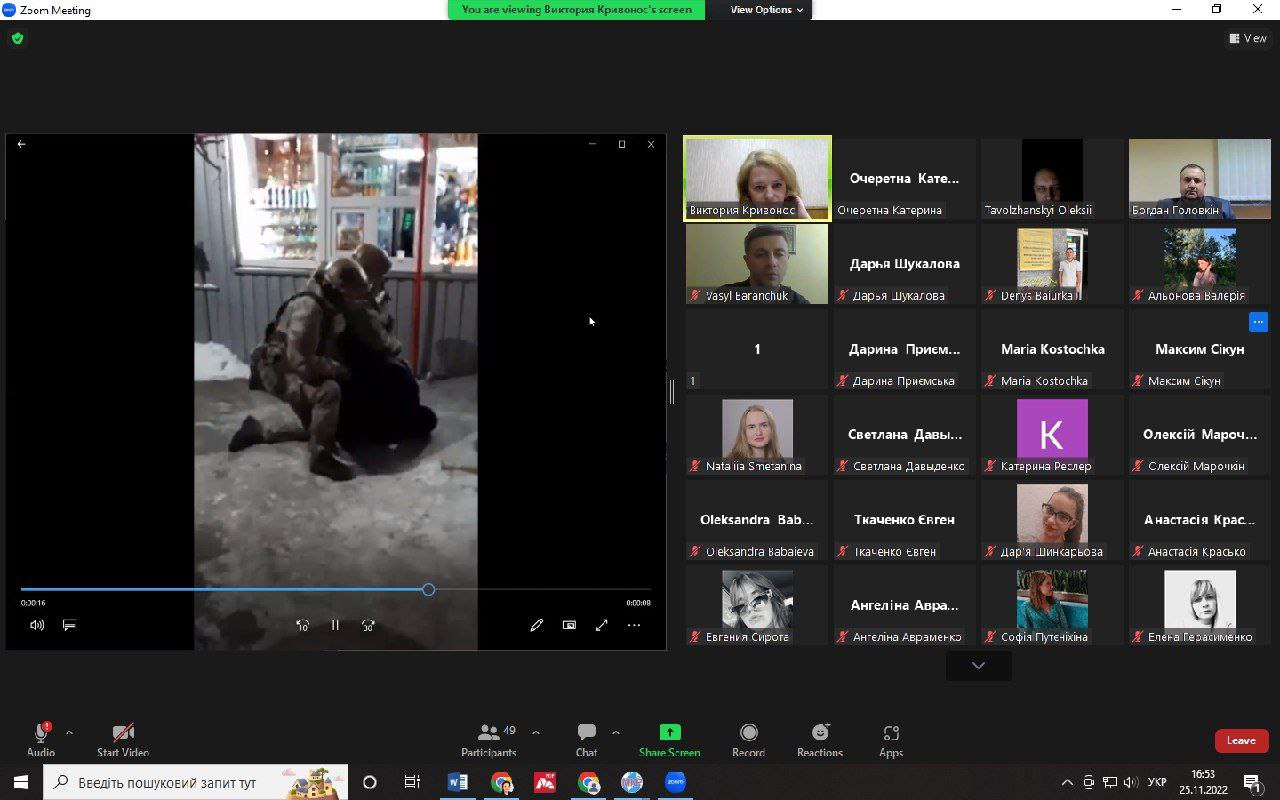Open the Chat panel
Image resolution: width=1280 pixels, height=800 pixels.
pyautogui.click(x=587, y=739)
